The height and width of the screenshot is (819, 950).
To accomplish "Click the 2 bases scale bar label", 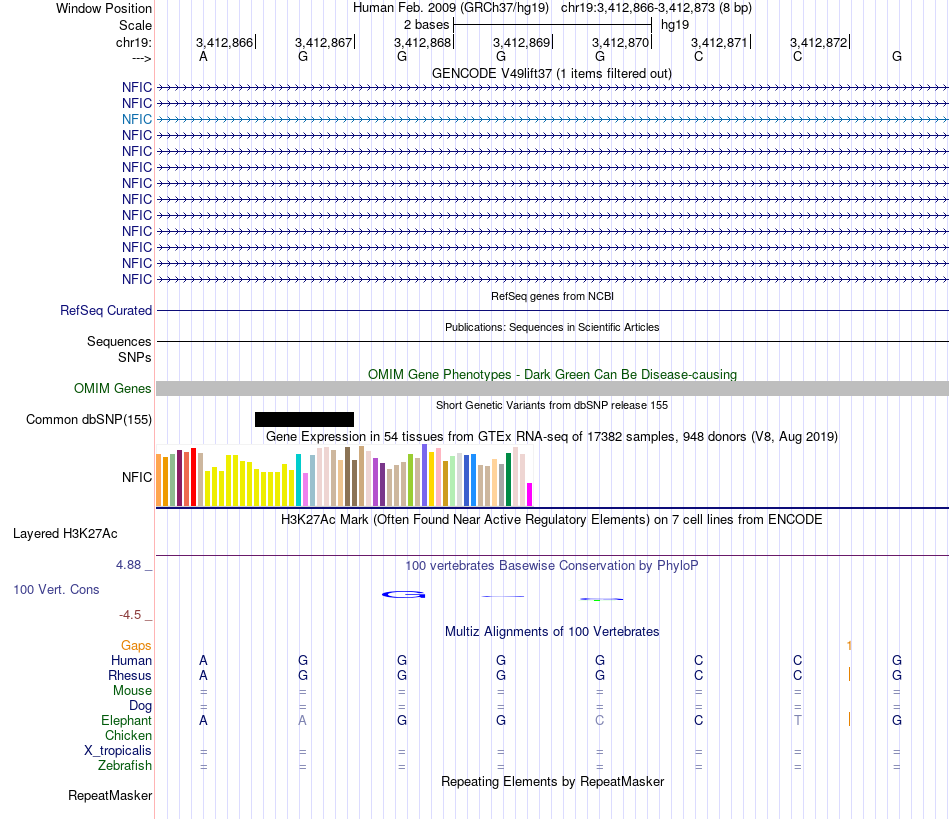I will (427, 25).
